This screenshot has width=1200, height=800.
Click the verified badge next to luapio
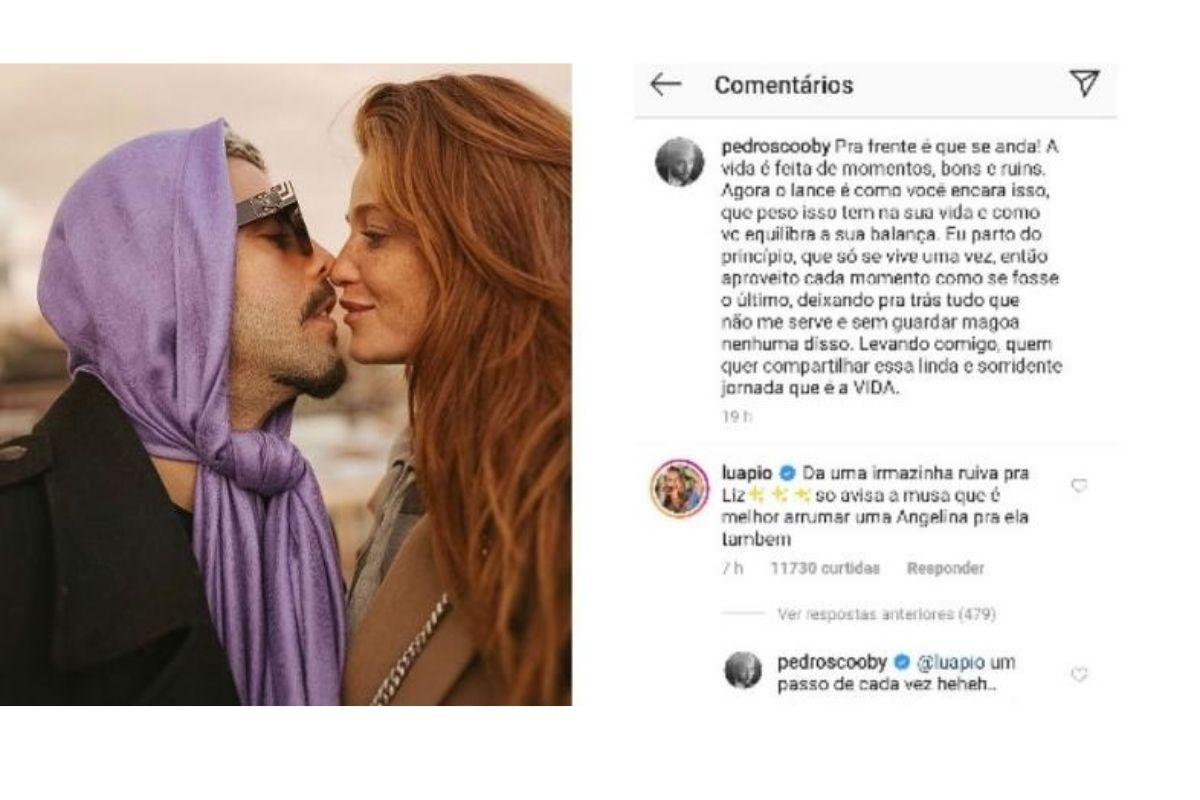click(x=787, y=471)
